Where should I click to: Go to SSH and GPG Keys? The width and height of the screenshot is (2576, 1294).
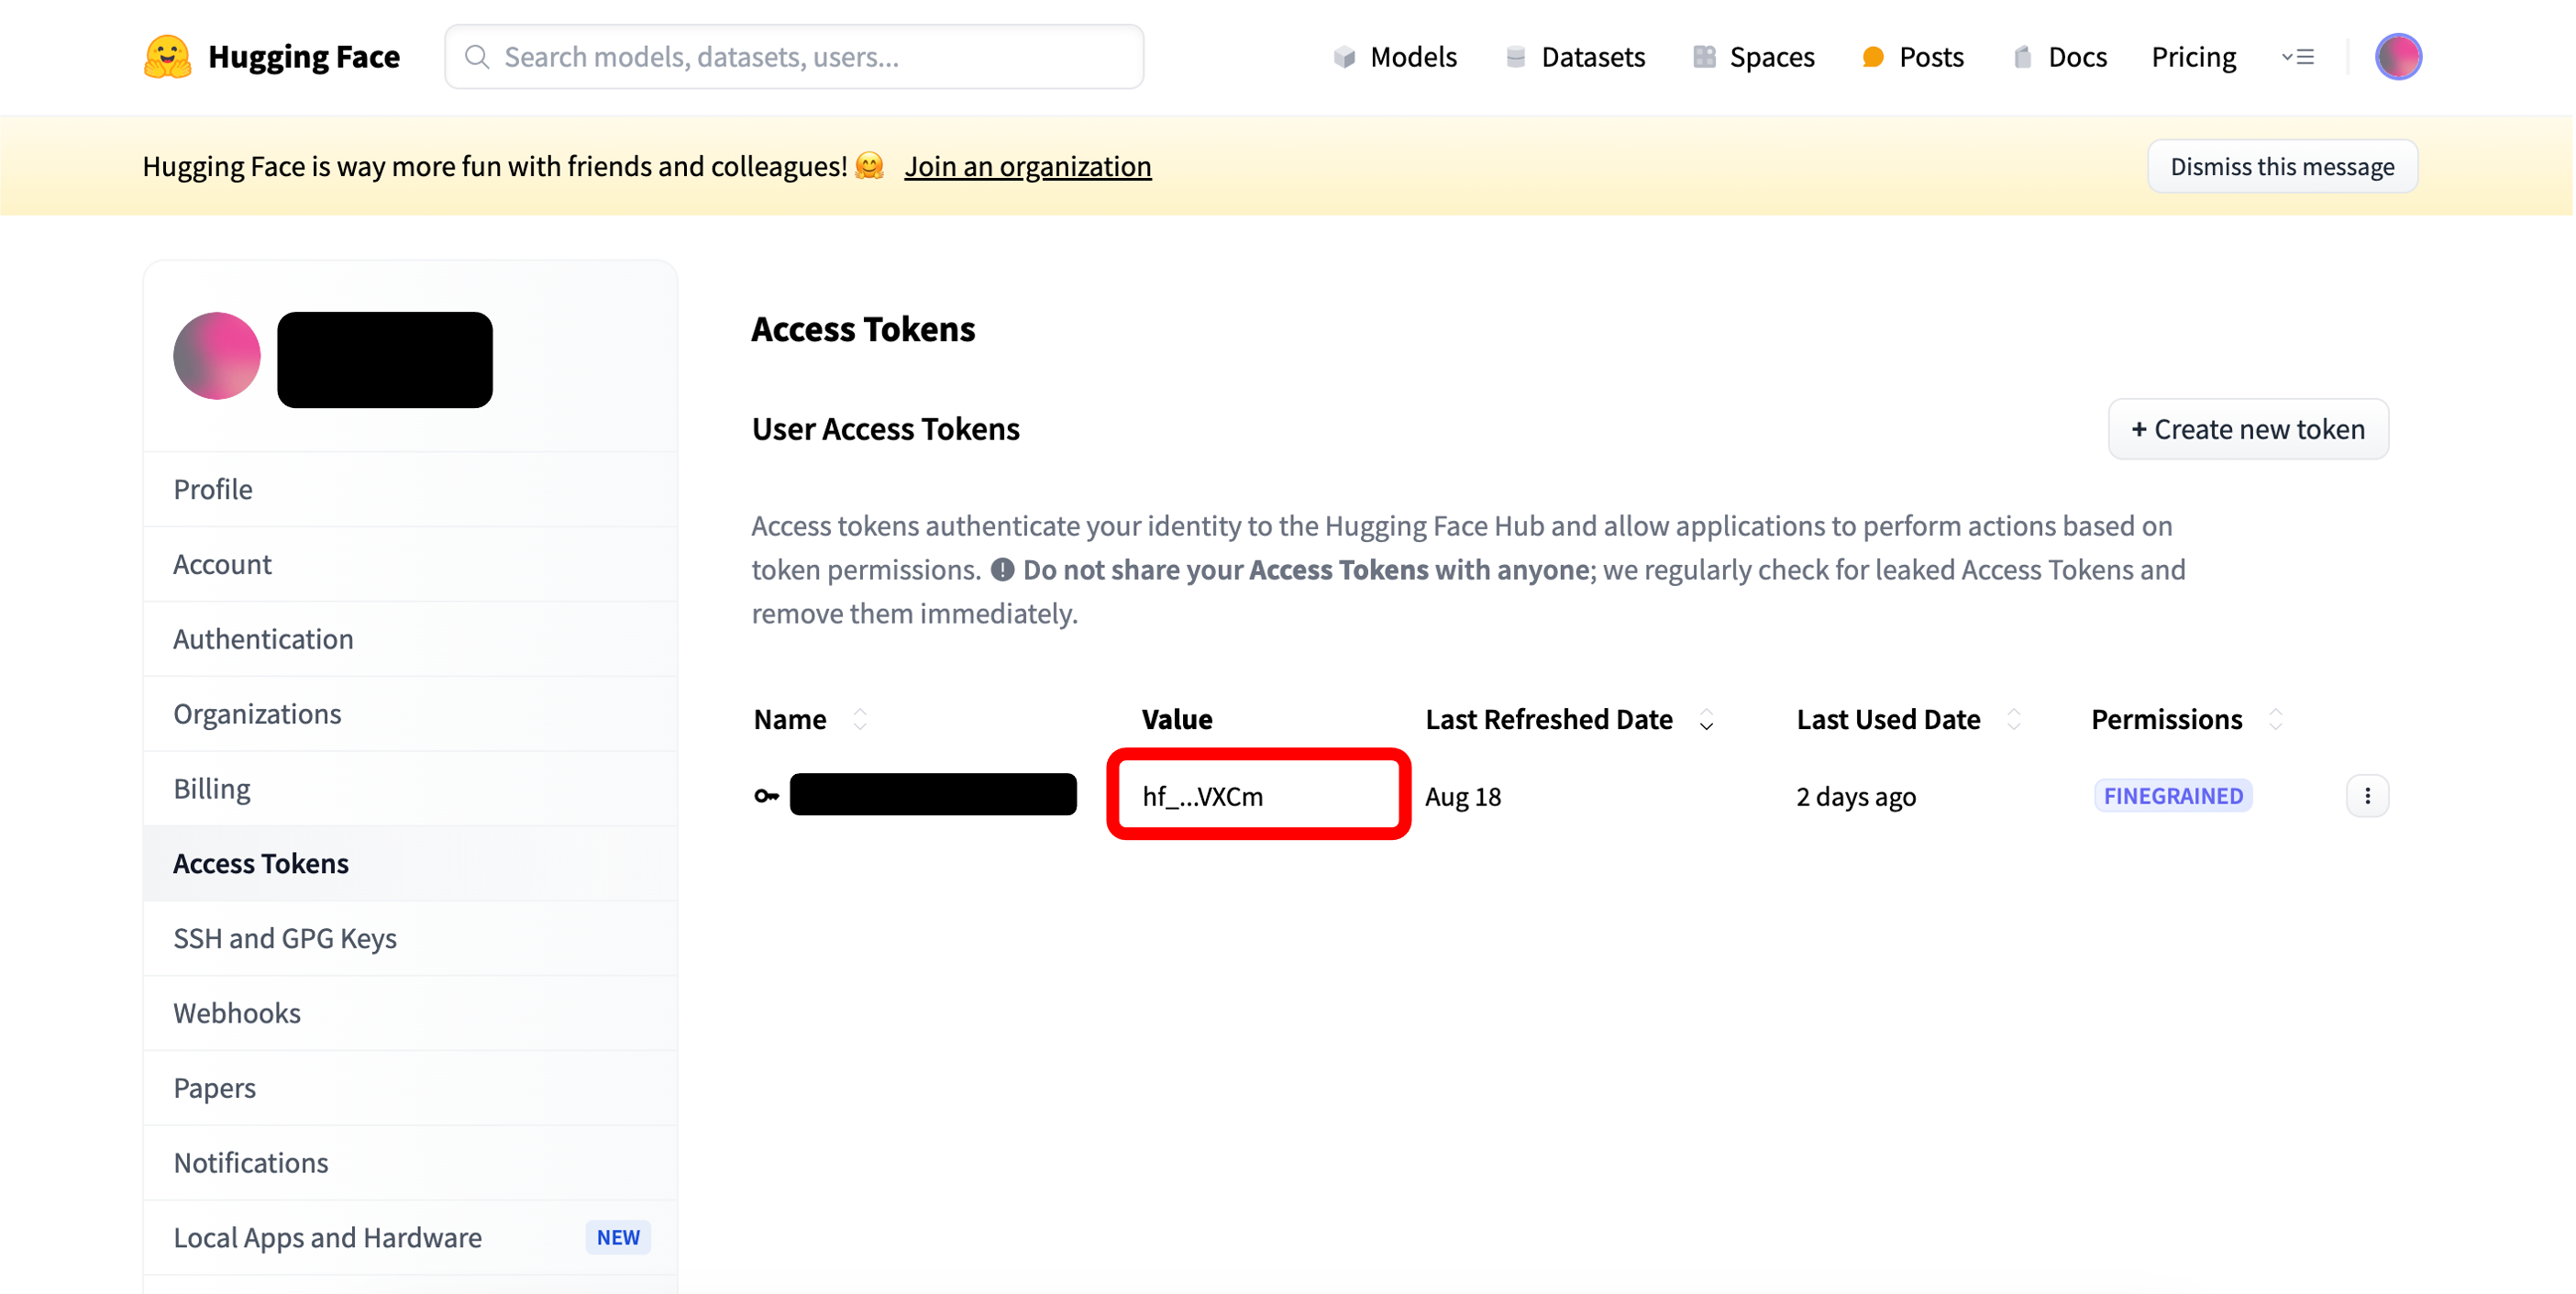[x=285, y=938]
